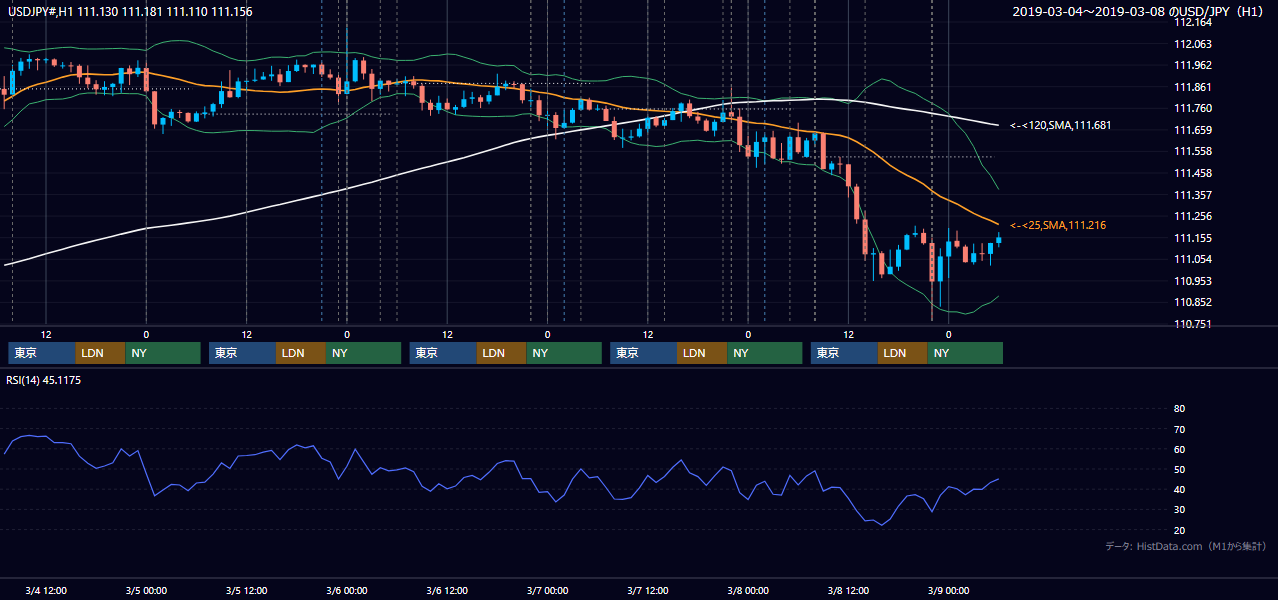Screen dimensions: 1278x600
Task: Click the 110.751 price axis label
Action: coord(1192,324)
